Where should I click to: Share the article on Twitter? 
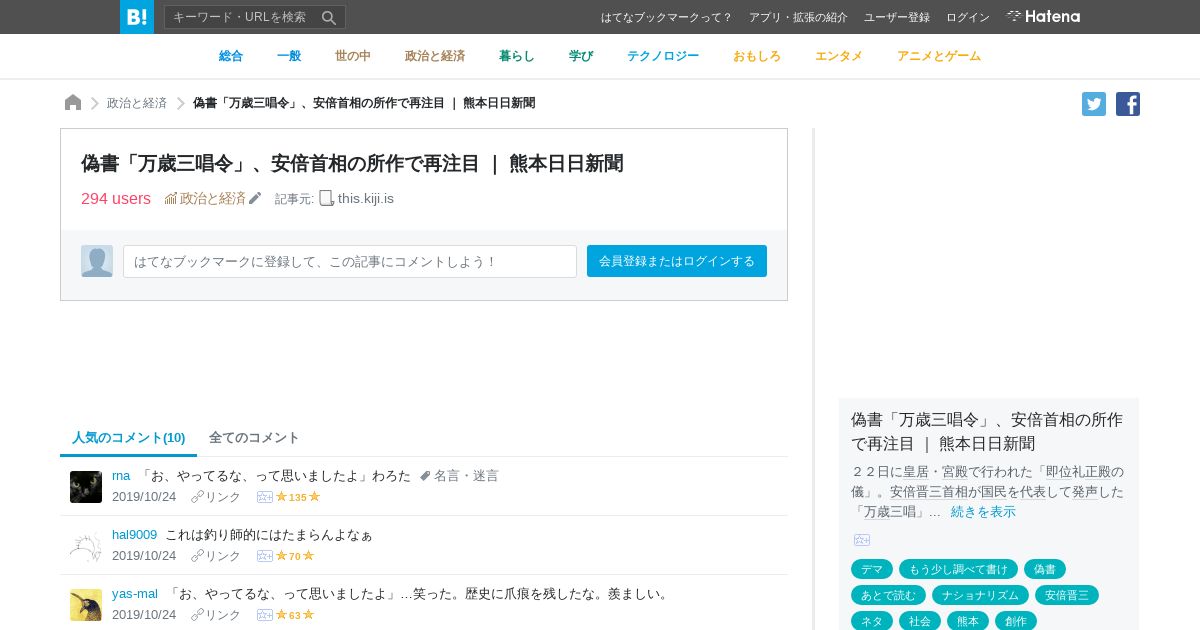click(1094, 104)
